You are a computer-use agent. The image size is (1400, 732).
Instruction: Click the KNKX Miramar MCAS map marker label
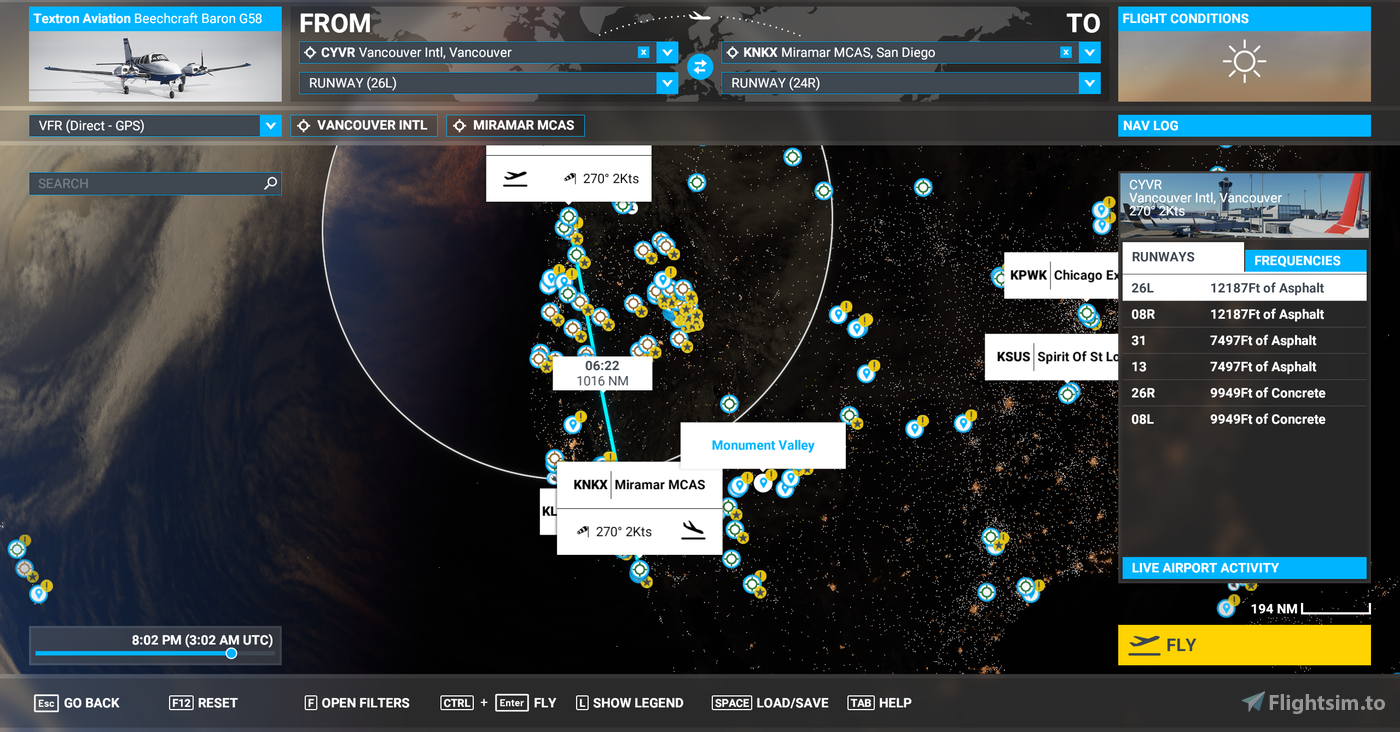point(638,485)
